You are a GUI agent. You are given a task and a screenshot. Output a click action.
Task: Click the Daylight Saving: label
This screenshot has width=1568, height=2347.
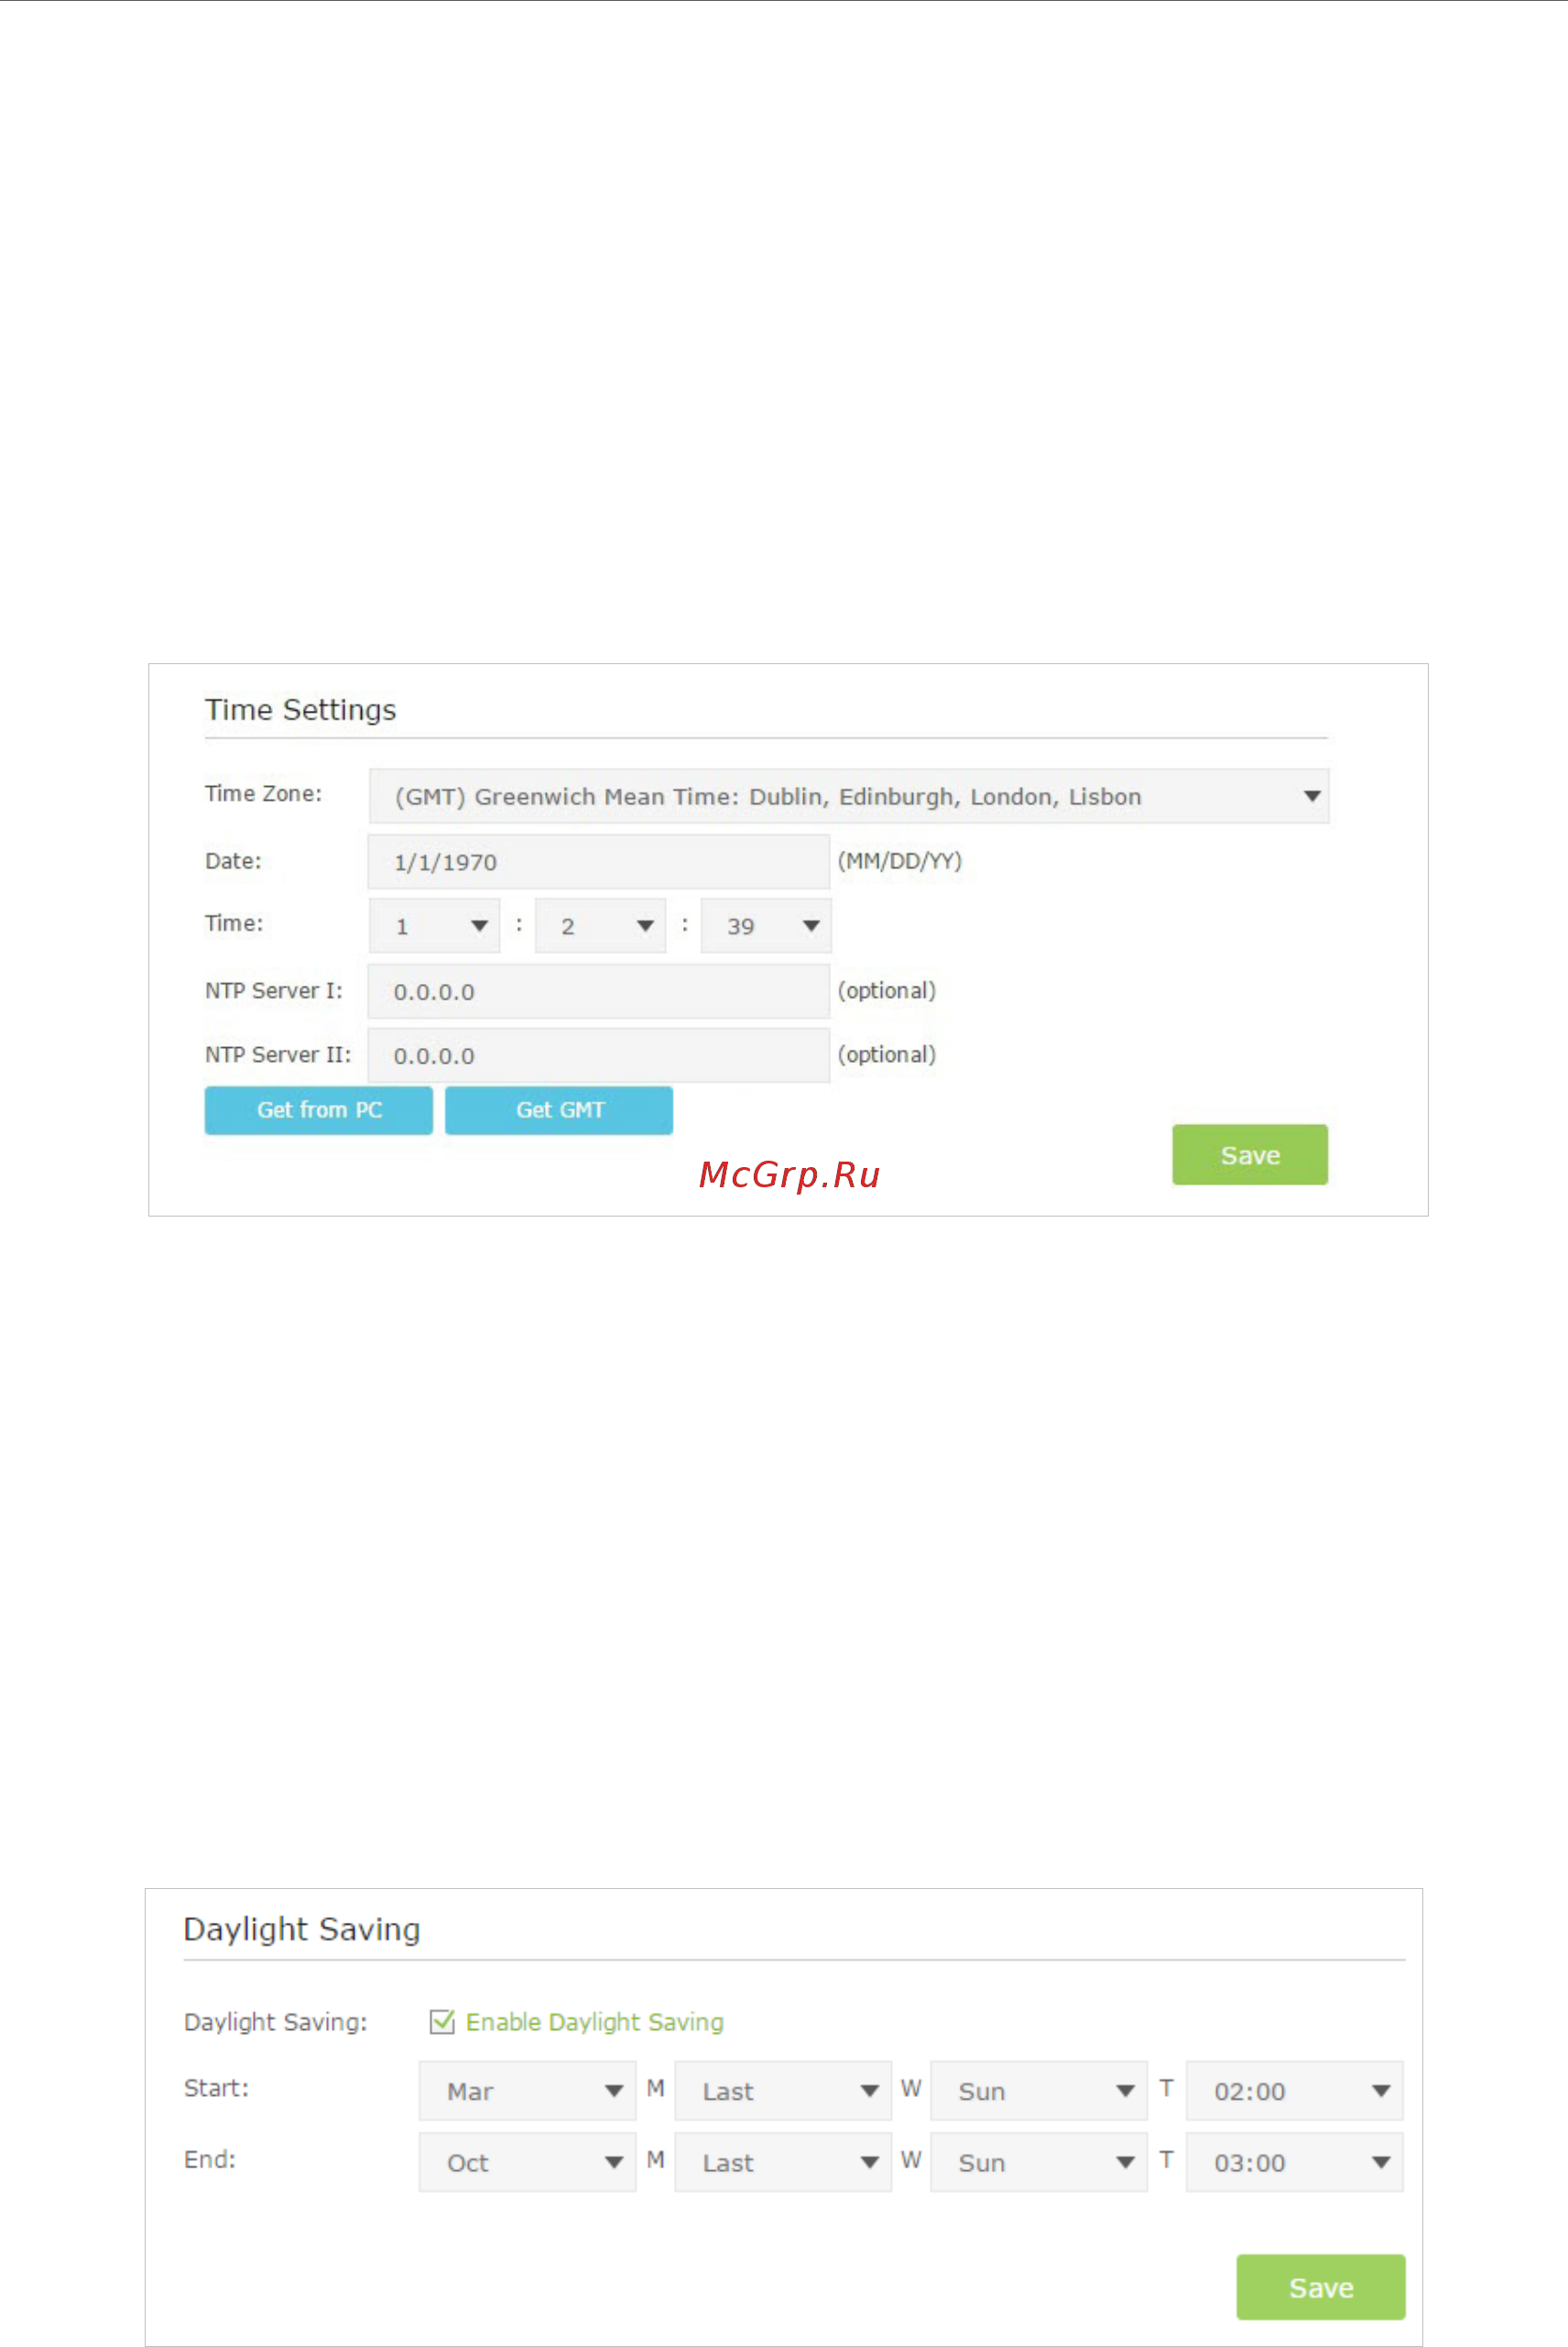point(276,2023)
